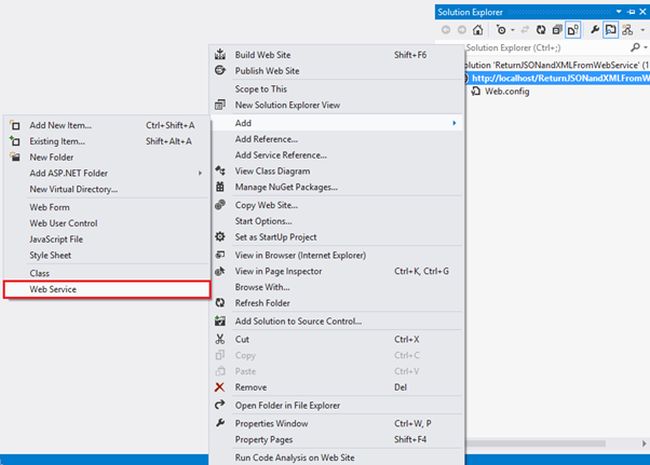Click the Pending Changes Filter clock icon
The width and height of the screenshot is (650, 465).
[501, 30]
